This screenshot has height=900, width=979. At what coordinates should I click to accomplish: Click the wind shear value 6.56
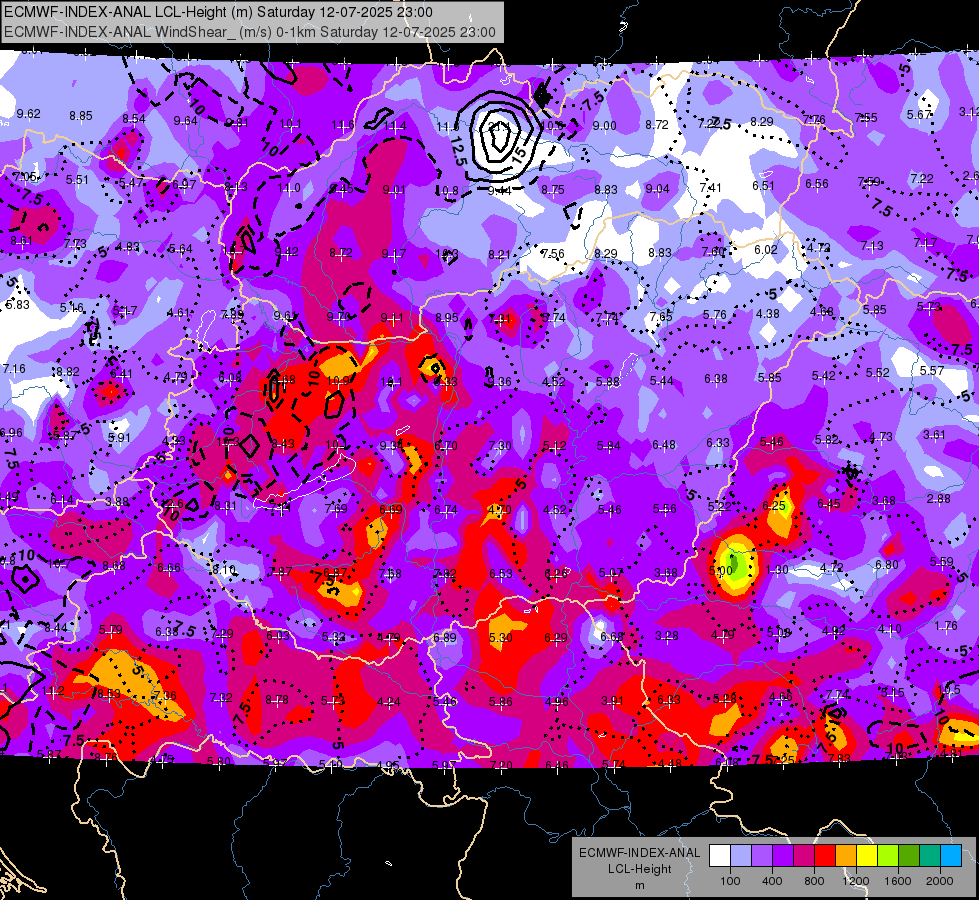(817, 184)
